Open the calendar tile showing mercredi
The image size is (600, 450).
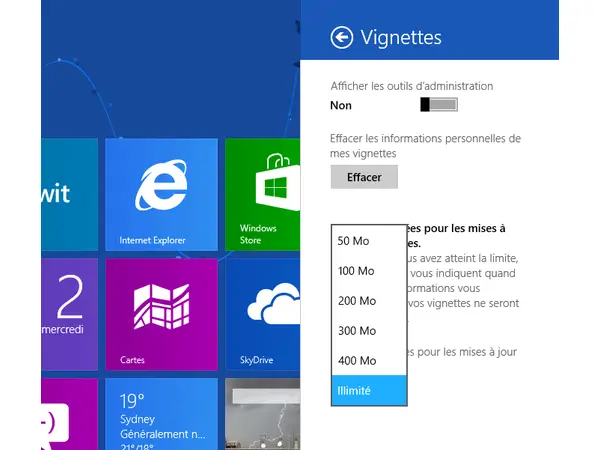[69, 315]
